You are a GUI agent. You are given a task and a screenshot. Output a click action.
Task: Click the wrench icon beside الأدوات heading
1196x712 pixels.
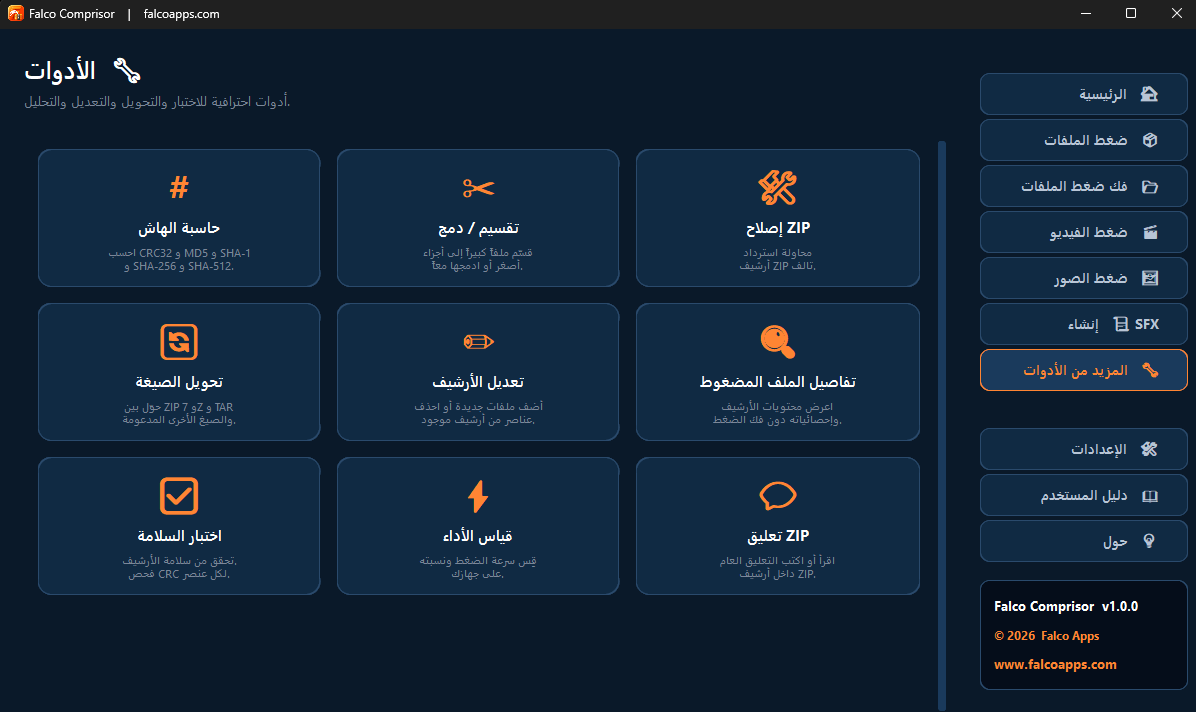pyautogui.click(x=127, y=70)
